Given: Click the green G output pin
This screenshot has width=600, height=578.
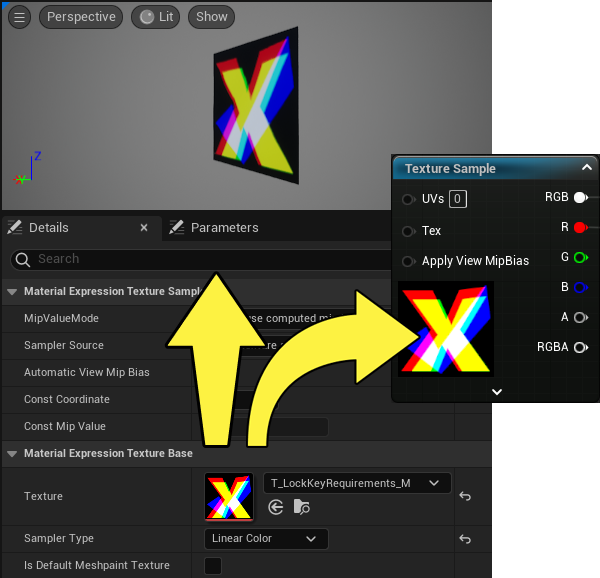Looking at the screenshot, I should [581, 257].
